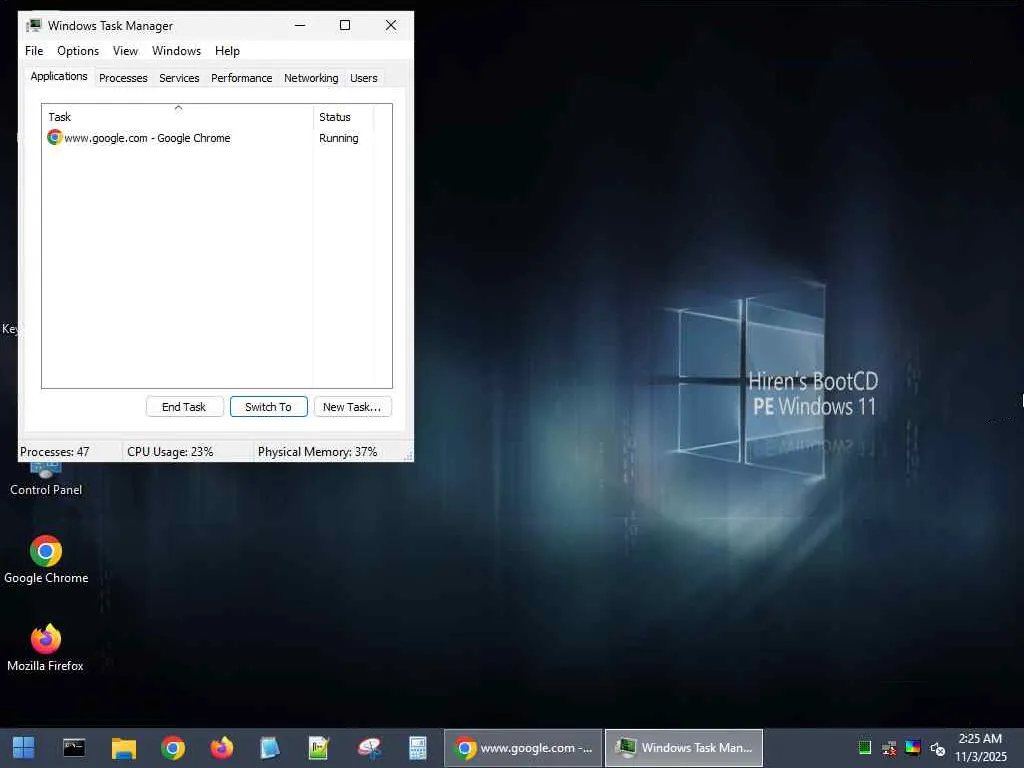1024x768 pixels.
Task: Click the Switch To button
Action: [x=268, y=407]
